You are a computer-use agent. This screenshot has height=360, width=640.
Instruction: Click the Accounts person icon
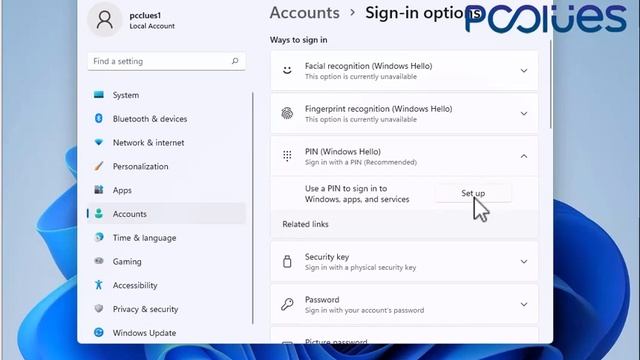(99, 213)
